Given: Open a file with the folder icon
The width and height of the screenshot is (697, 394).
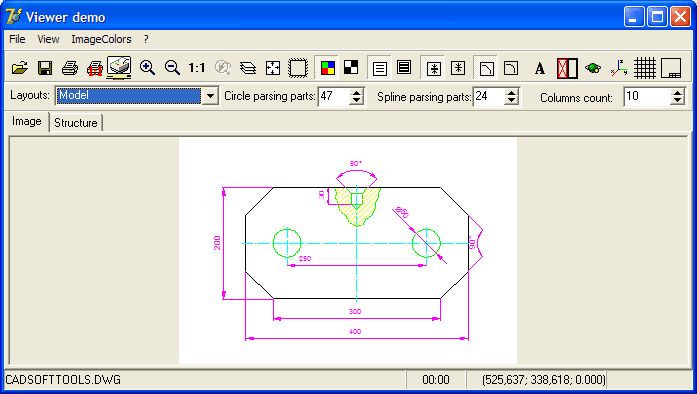Looking at the screenshot, I should tap(20, 68).
